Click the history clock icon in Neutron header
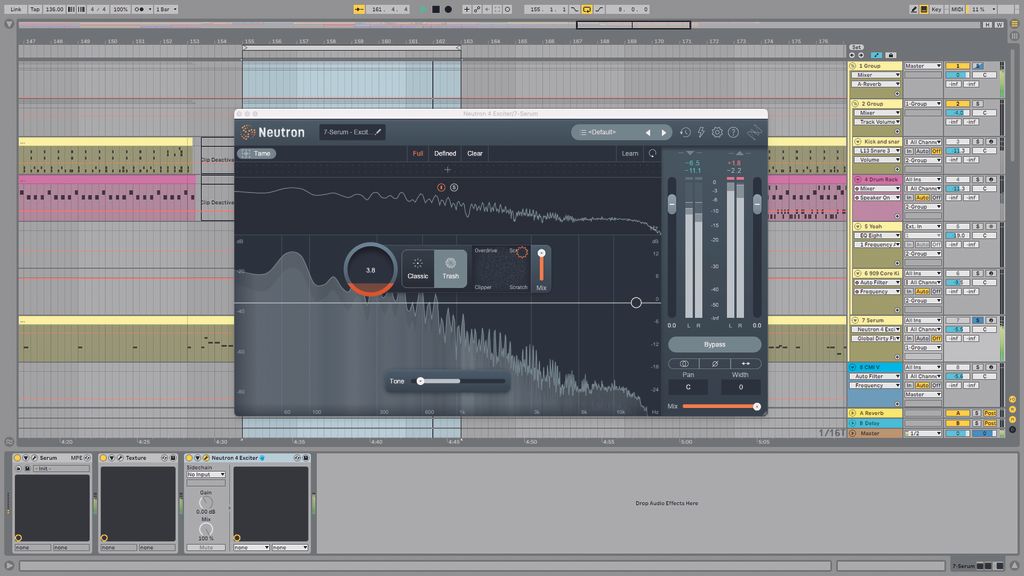The image size is (1024, 576). pyautogui.click(x=684, y=132)
